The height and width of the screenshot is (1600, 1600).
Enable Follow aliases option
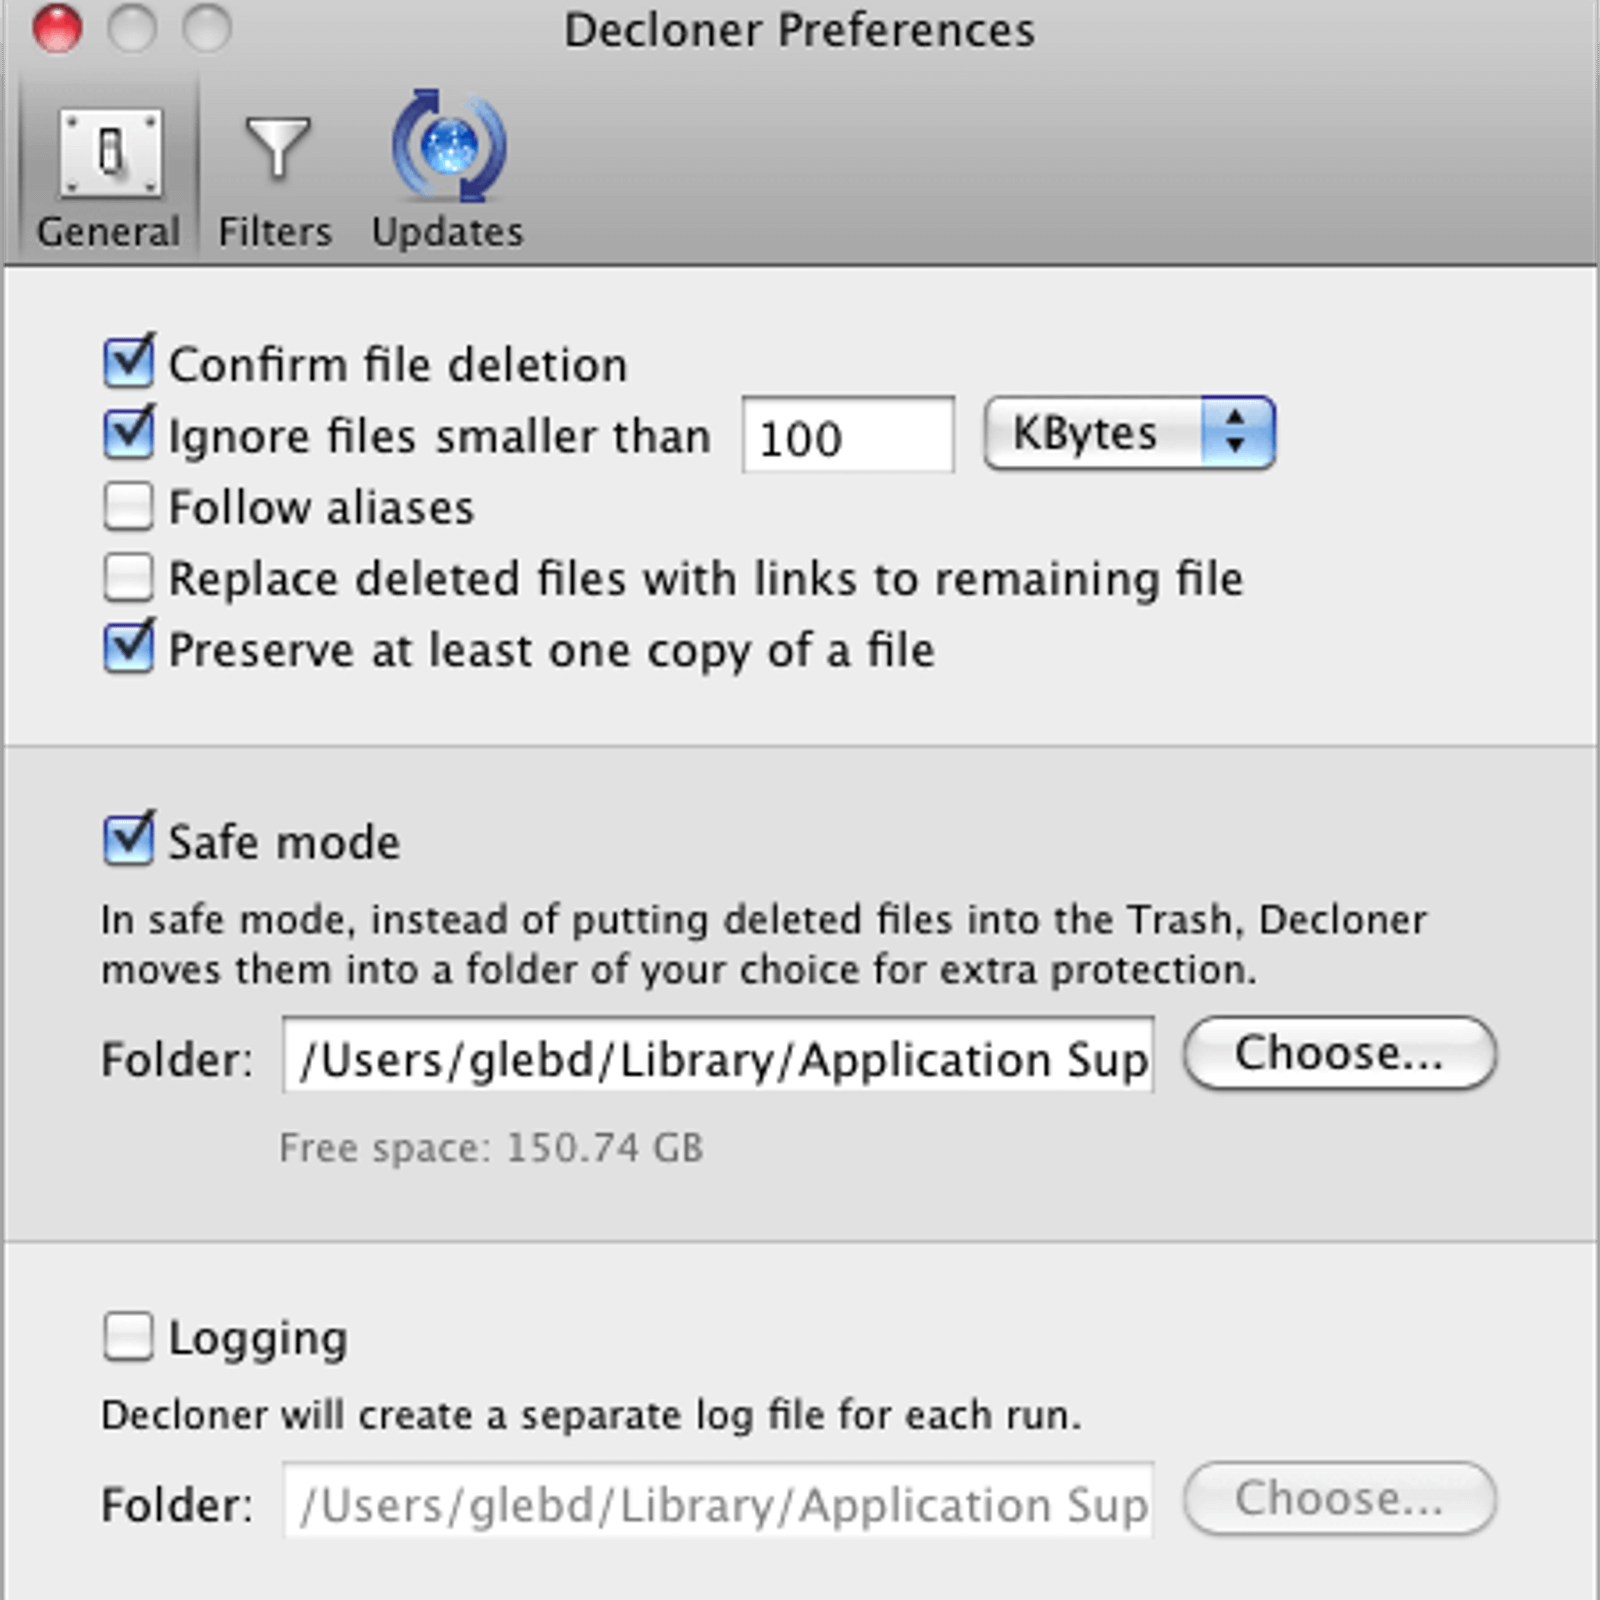coord(129,507)
